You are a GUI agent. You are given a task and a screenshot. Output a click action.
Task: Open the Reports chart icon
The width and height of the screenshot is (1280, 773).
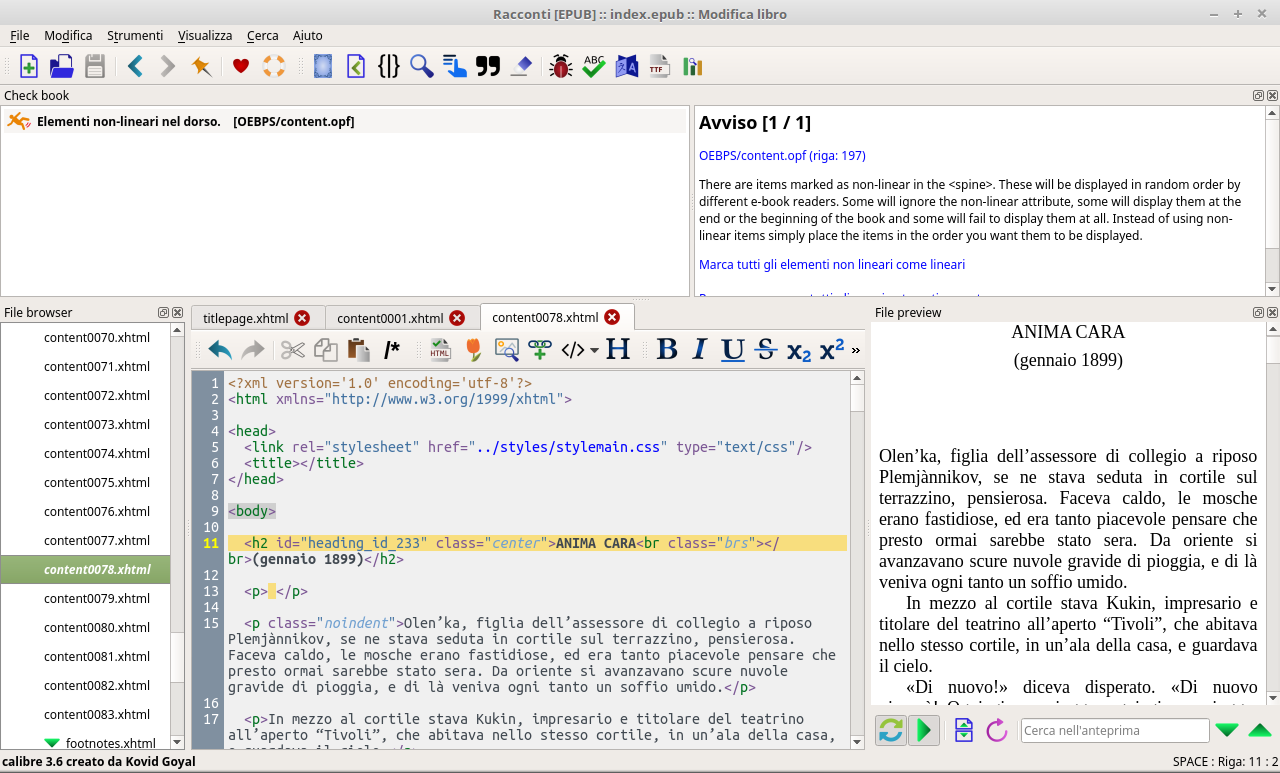point(692,67)
